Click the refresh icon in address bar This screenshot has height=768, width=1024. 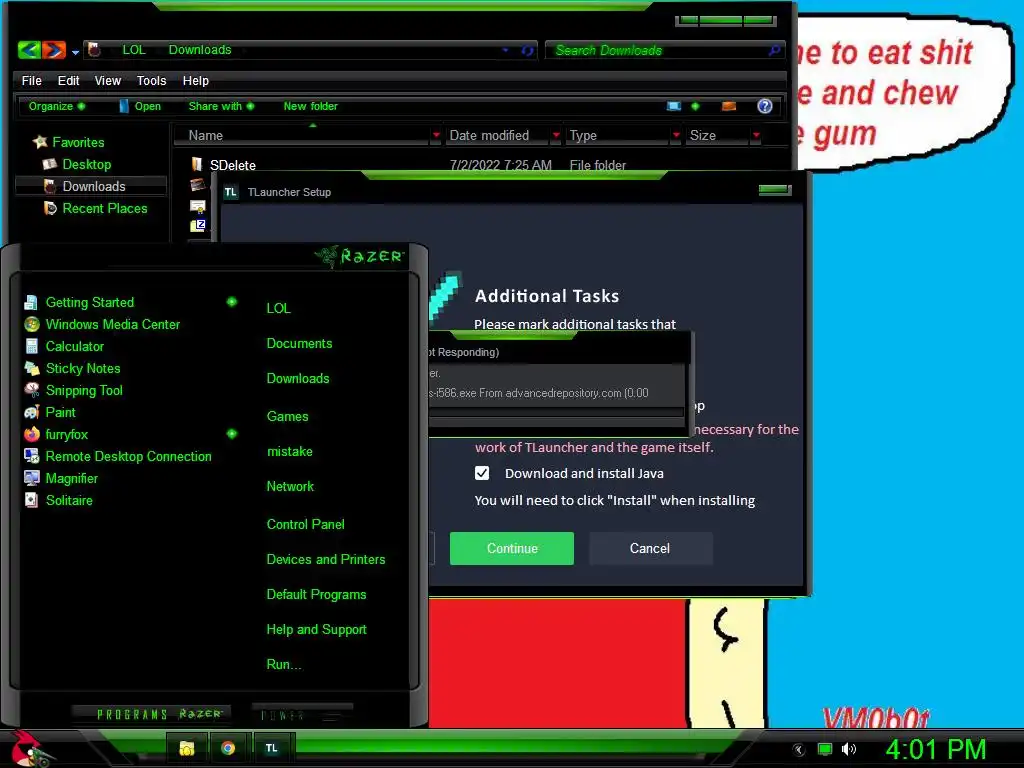pyautogui.click(x=527, y=50)
